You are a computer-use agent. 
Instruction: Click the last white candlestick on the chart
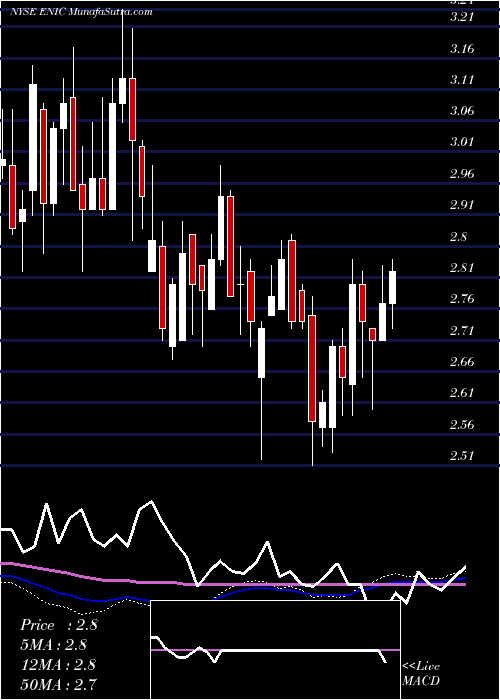[x=392, y=288]
